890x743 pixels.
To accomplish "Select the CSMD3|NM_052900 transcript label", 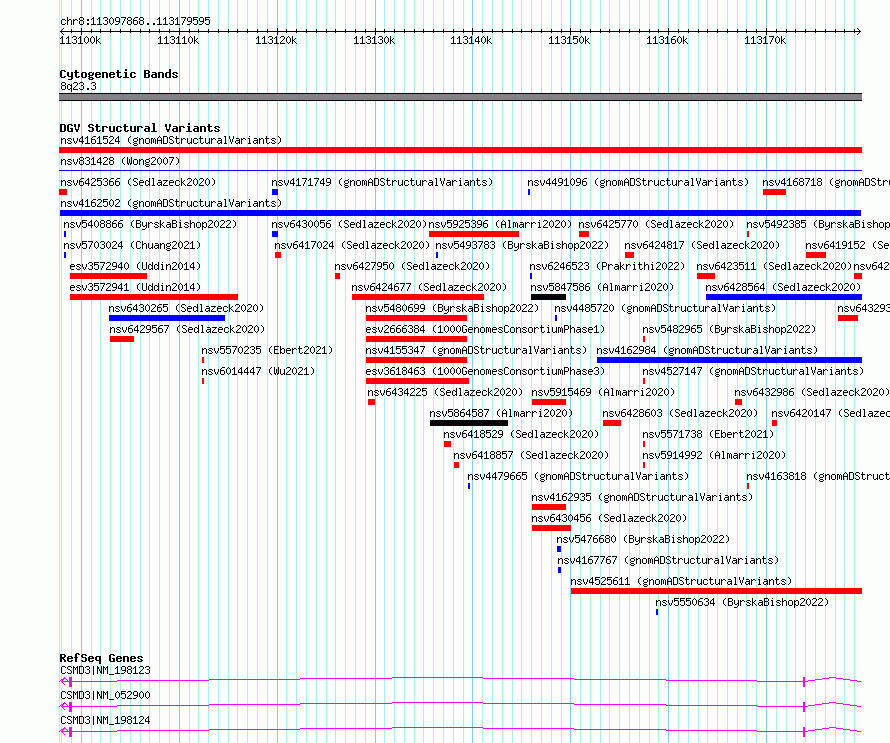I will [x=105, y=695].
